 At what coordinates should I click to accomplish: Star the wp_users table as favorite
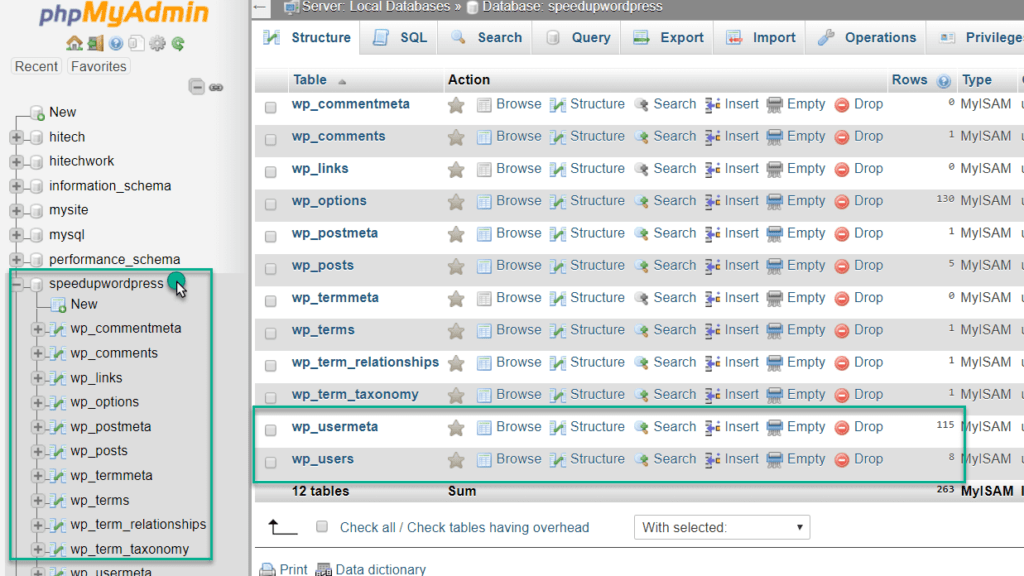[x=456, y=459]
